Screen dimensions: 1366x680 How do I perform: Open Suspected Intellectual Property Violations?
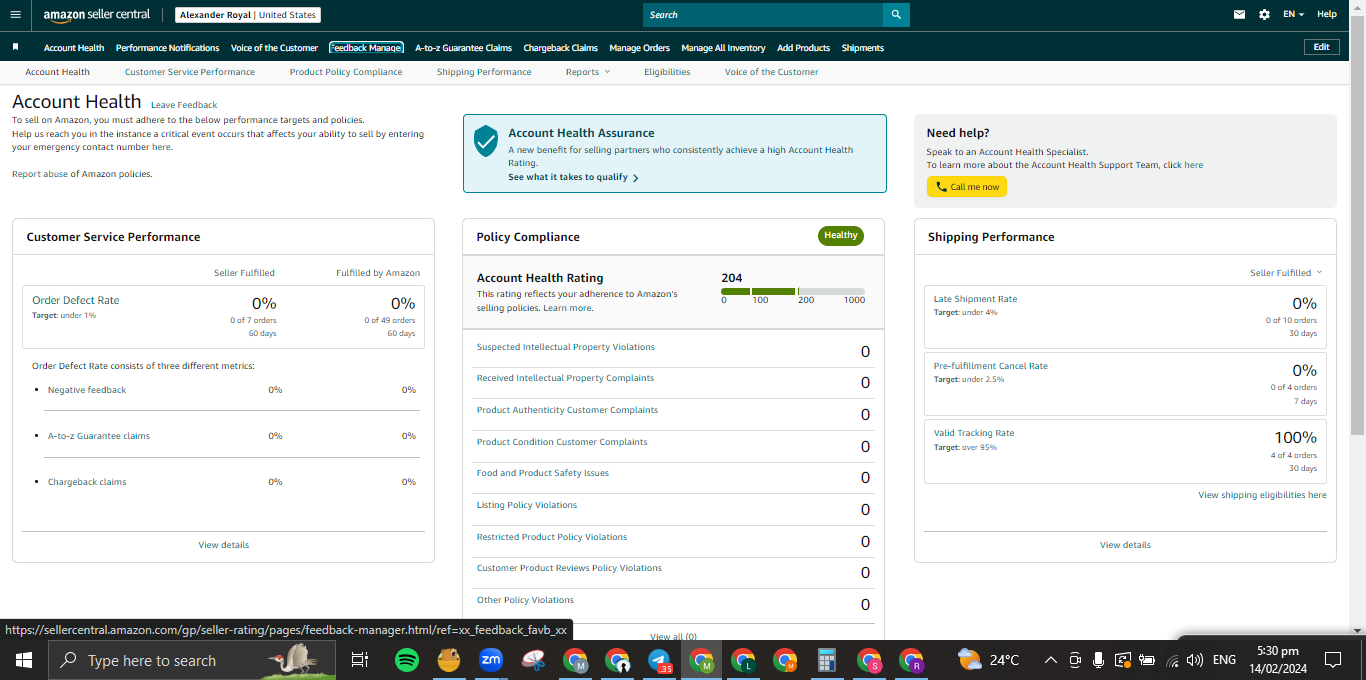(566, 347)
